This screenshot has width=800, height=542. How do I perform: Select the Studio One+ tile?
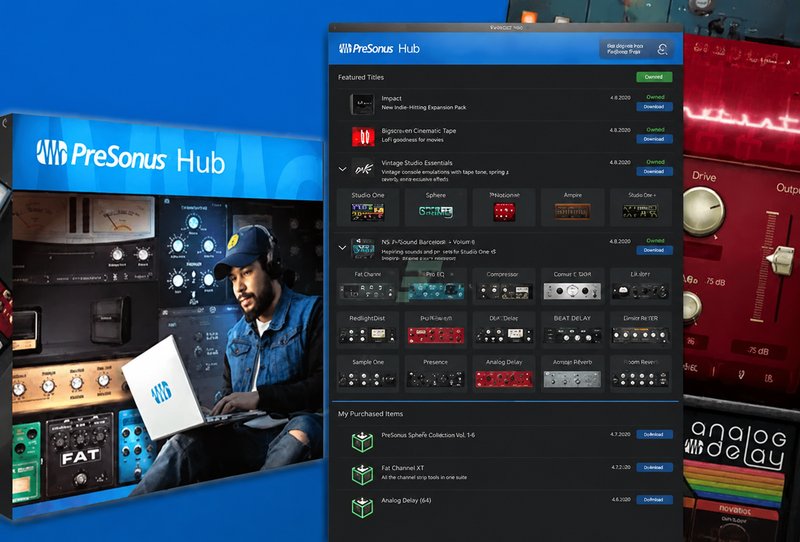[641, 207]
